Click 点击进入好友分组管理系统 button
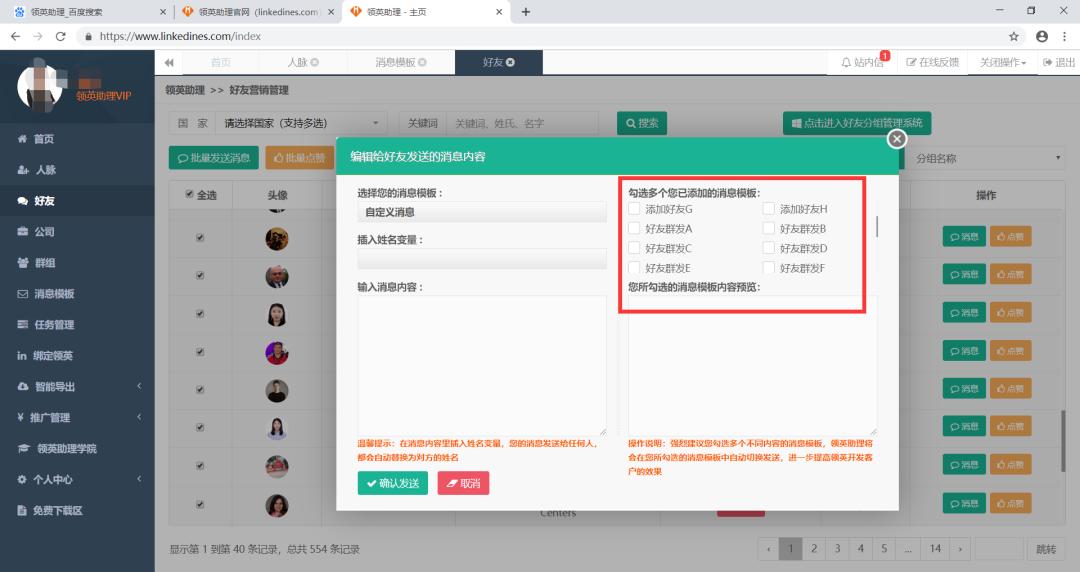The image size is (1080, 572). coord(857,123)
